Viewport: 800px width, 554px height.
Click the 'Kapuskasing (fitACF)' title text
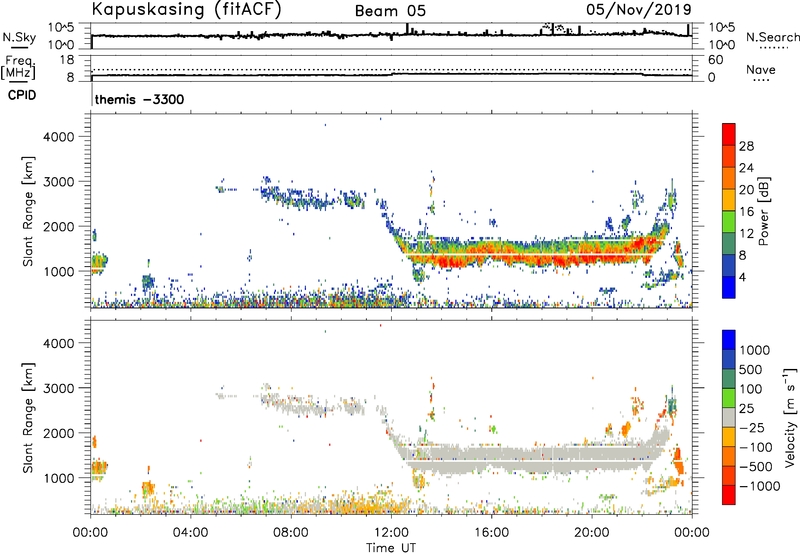186,9
